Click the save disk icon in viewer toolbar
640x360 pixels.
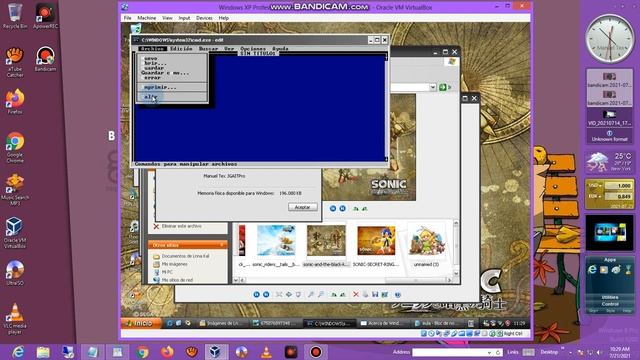pyautogui.click(x=375, y=294)
